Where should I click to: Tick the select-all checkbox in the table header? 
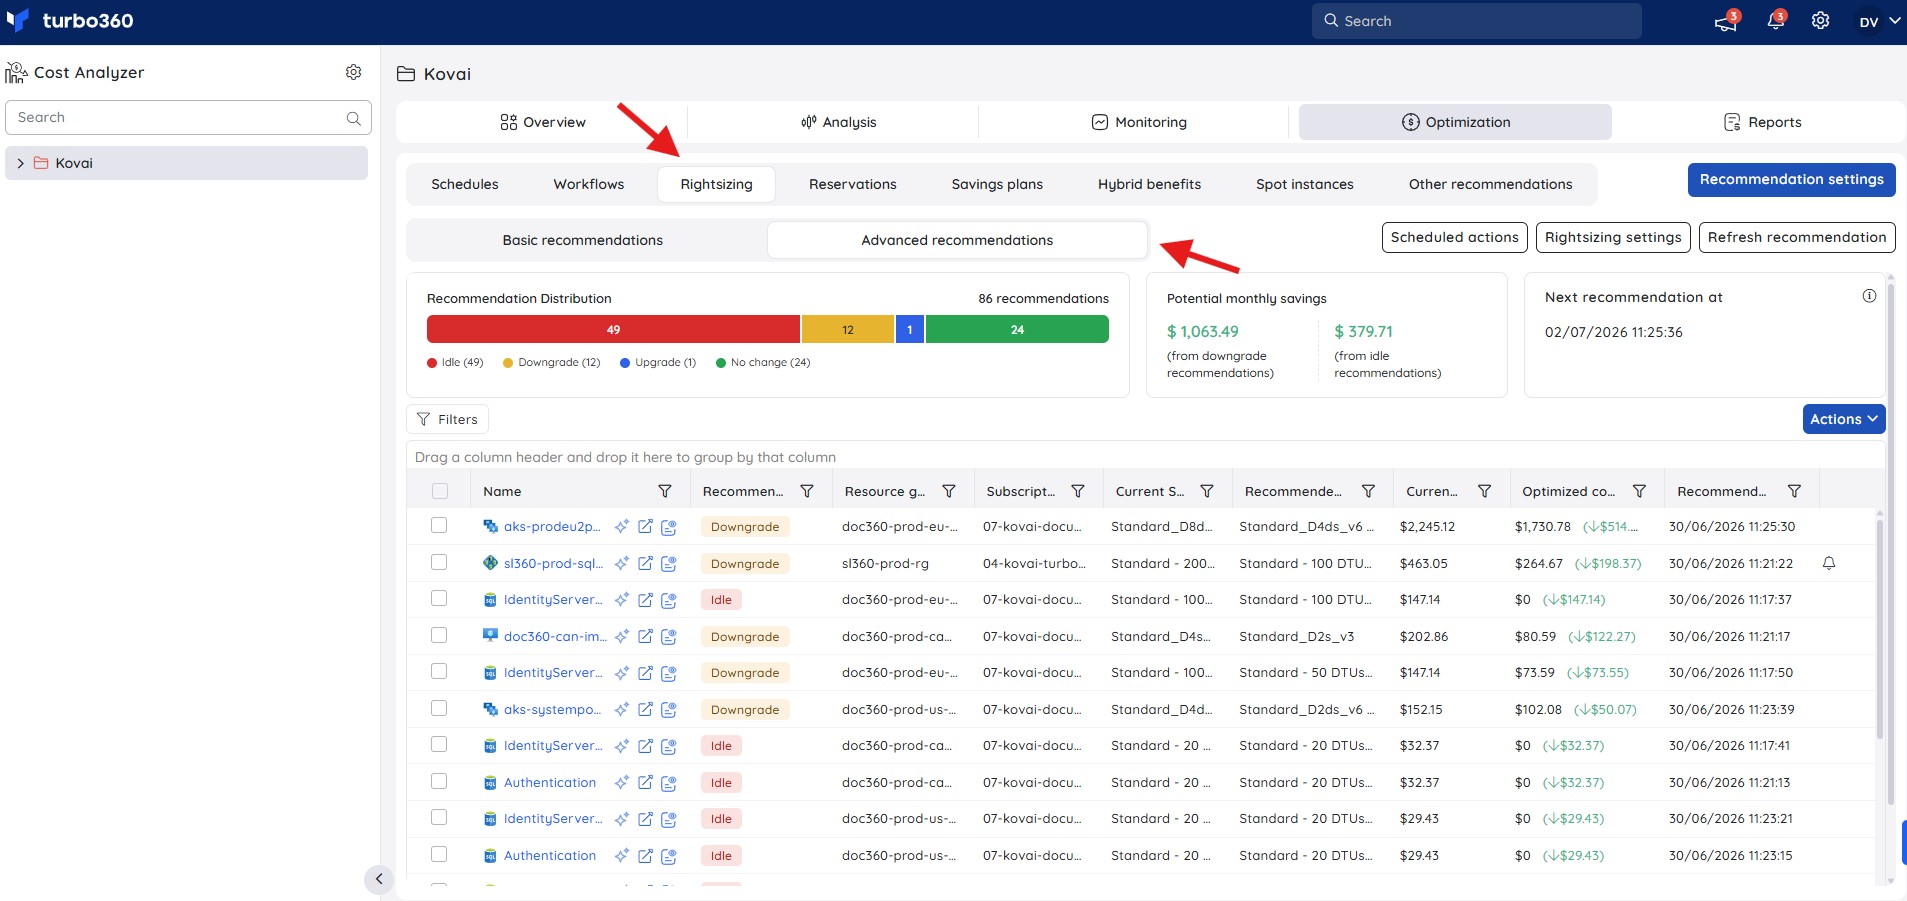coord(440,491)
